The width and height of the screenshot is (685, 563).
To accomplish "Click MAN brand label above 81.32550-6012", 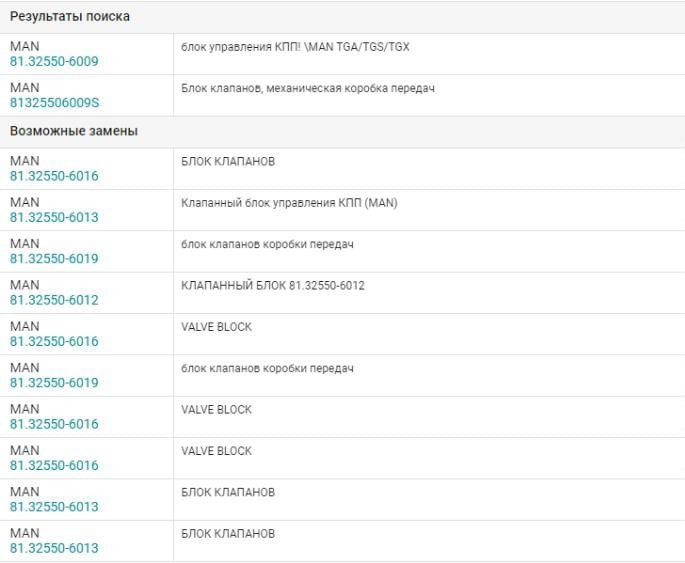I will tap(25, 285).
